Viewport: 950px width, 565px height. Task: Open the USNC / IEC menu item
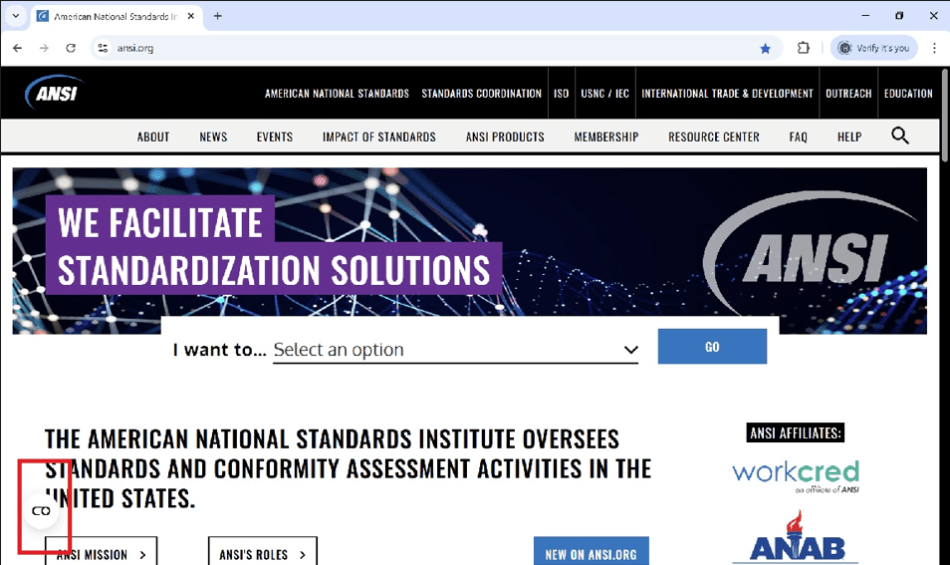[x=605, y=93]
